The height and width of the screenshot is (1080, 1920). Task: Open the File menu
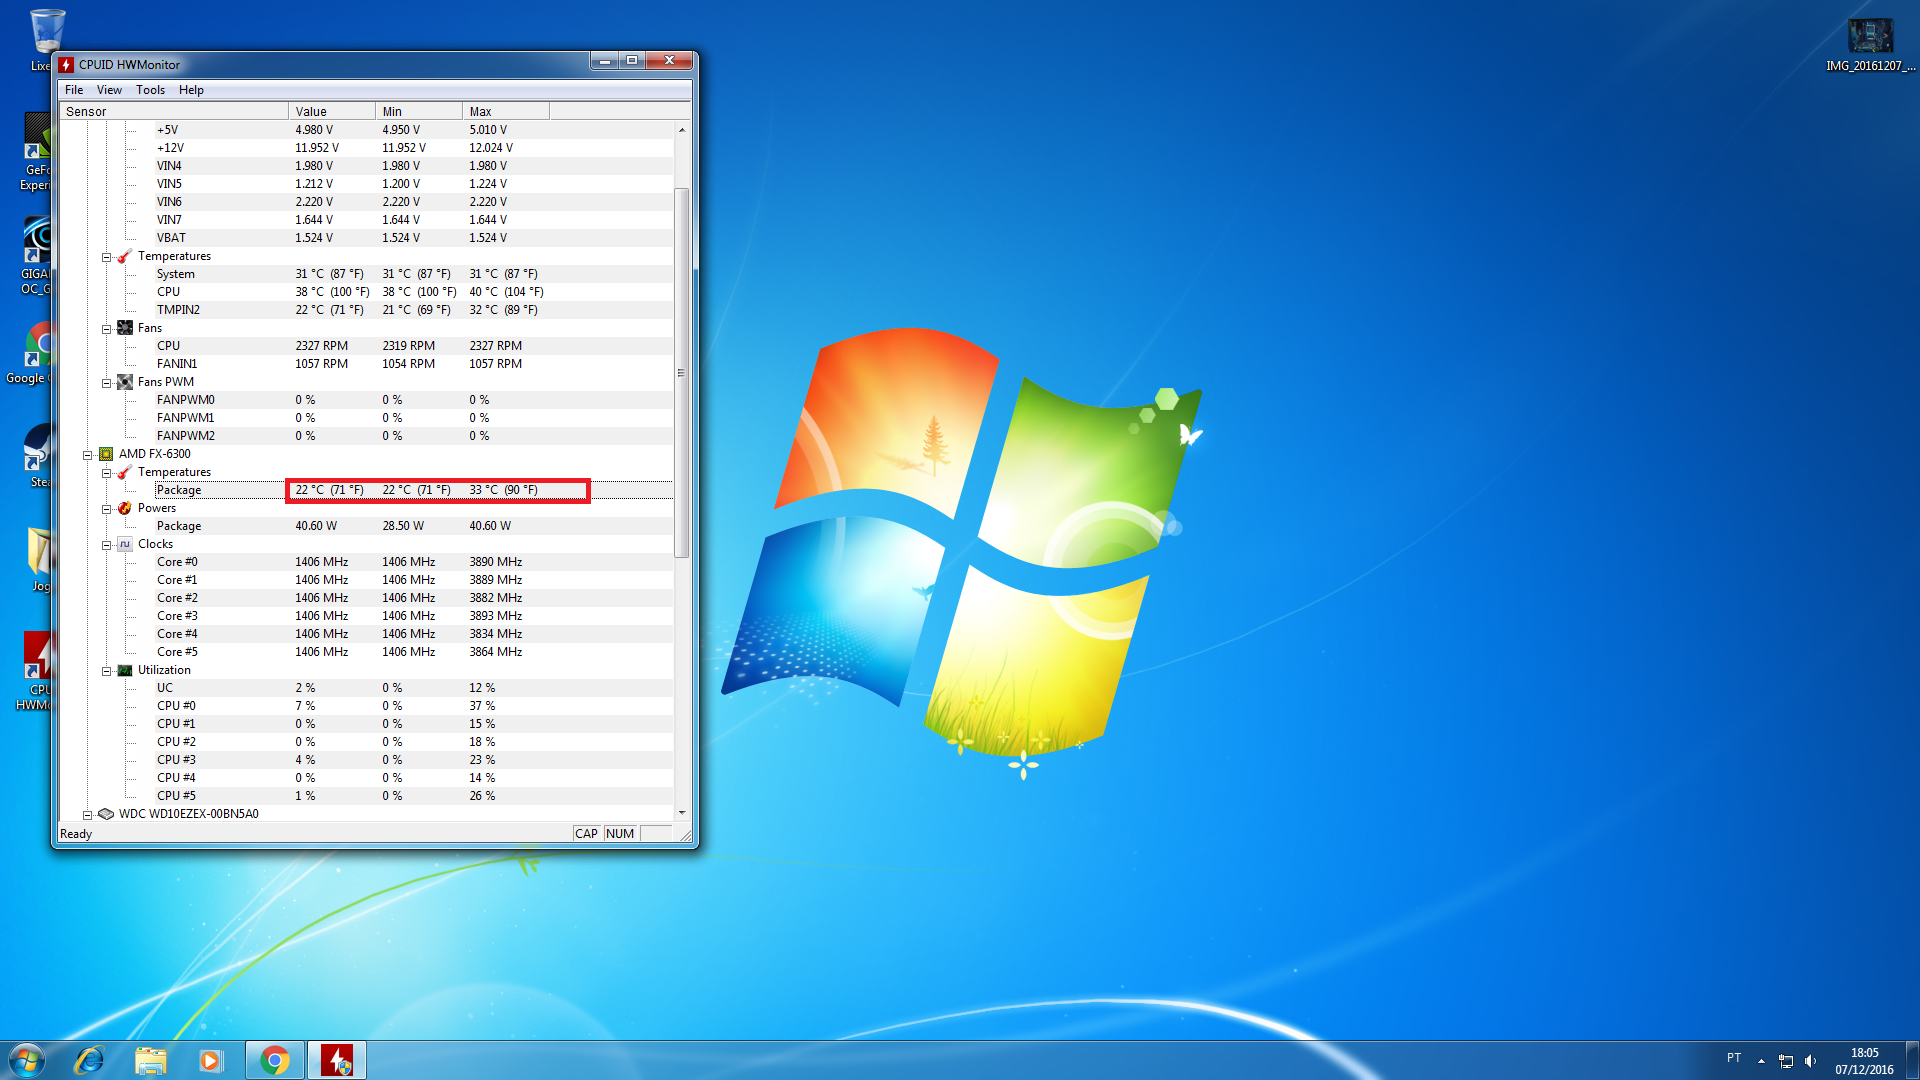tap(74, 90)
